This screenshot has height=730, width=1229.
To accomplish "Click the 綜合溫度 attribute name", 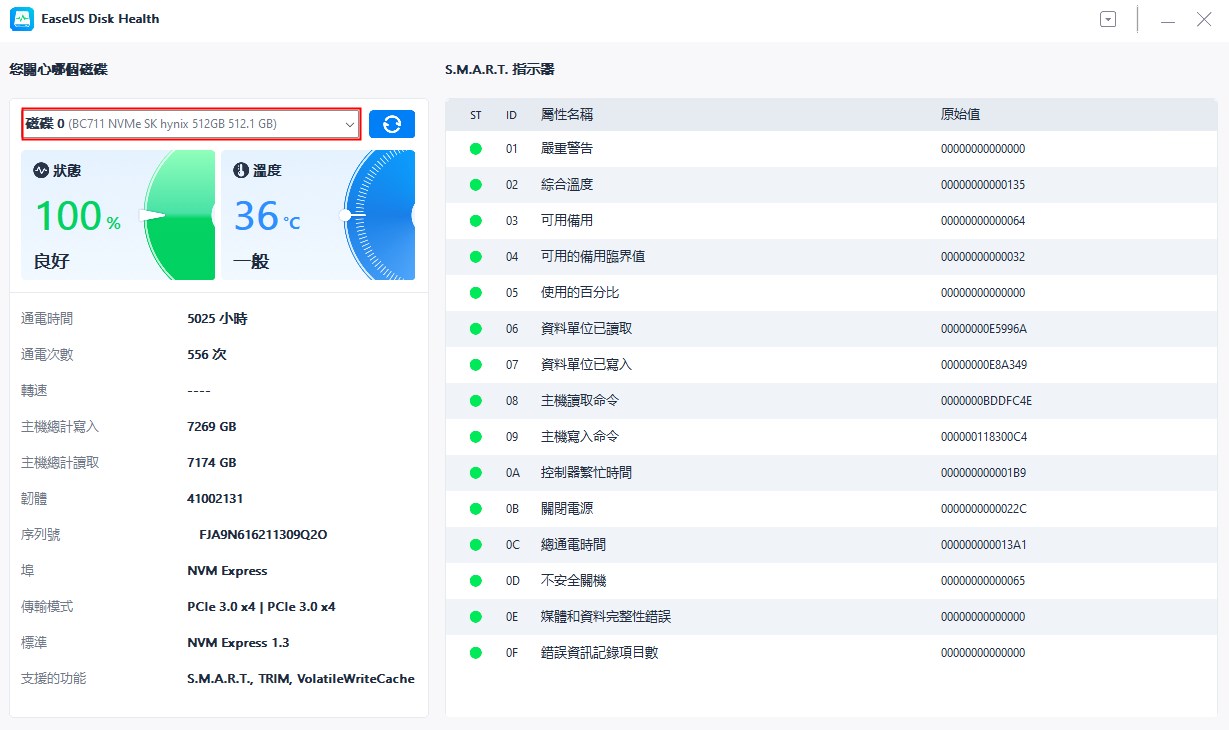I will [567, 185].
